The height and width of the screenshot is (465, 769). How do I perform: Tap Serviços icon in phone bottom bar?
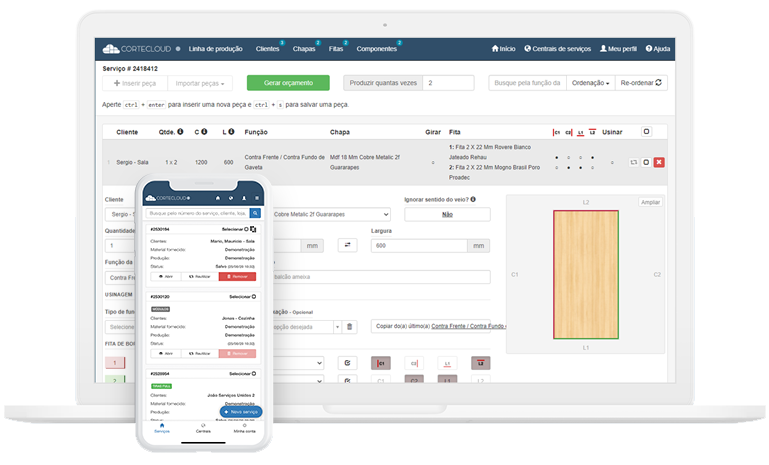click(x=162, y=427)
